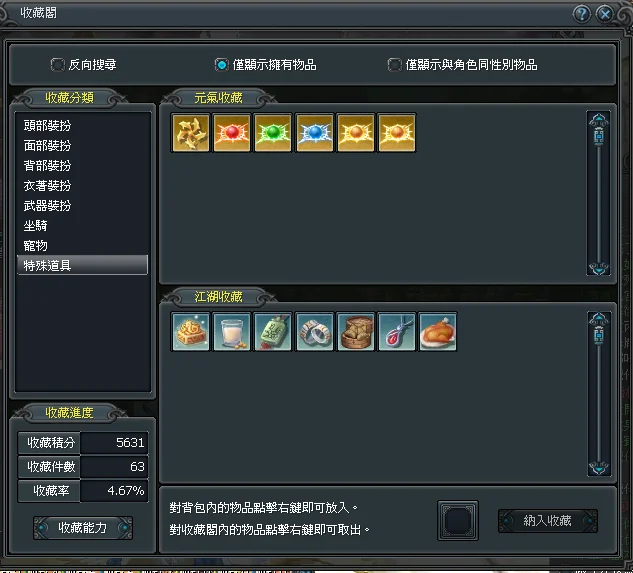Select the red gem necklace item

397,332
